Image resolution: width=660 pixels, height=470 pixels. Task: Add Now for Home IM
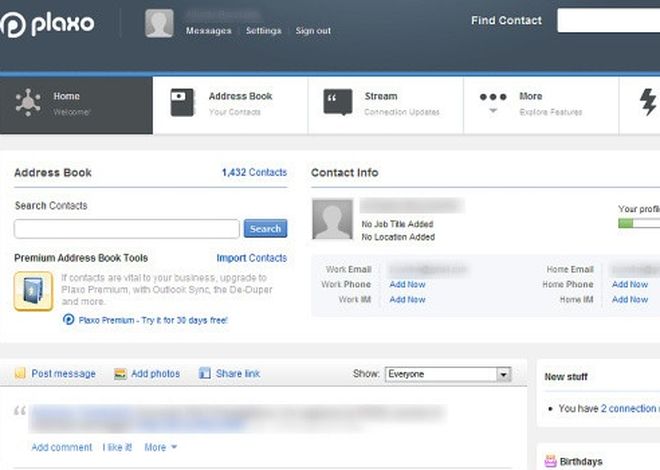click(x=630, y=300)
